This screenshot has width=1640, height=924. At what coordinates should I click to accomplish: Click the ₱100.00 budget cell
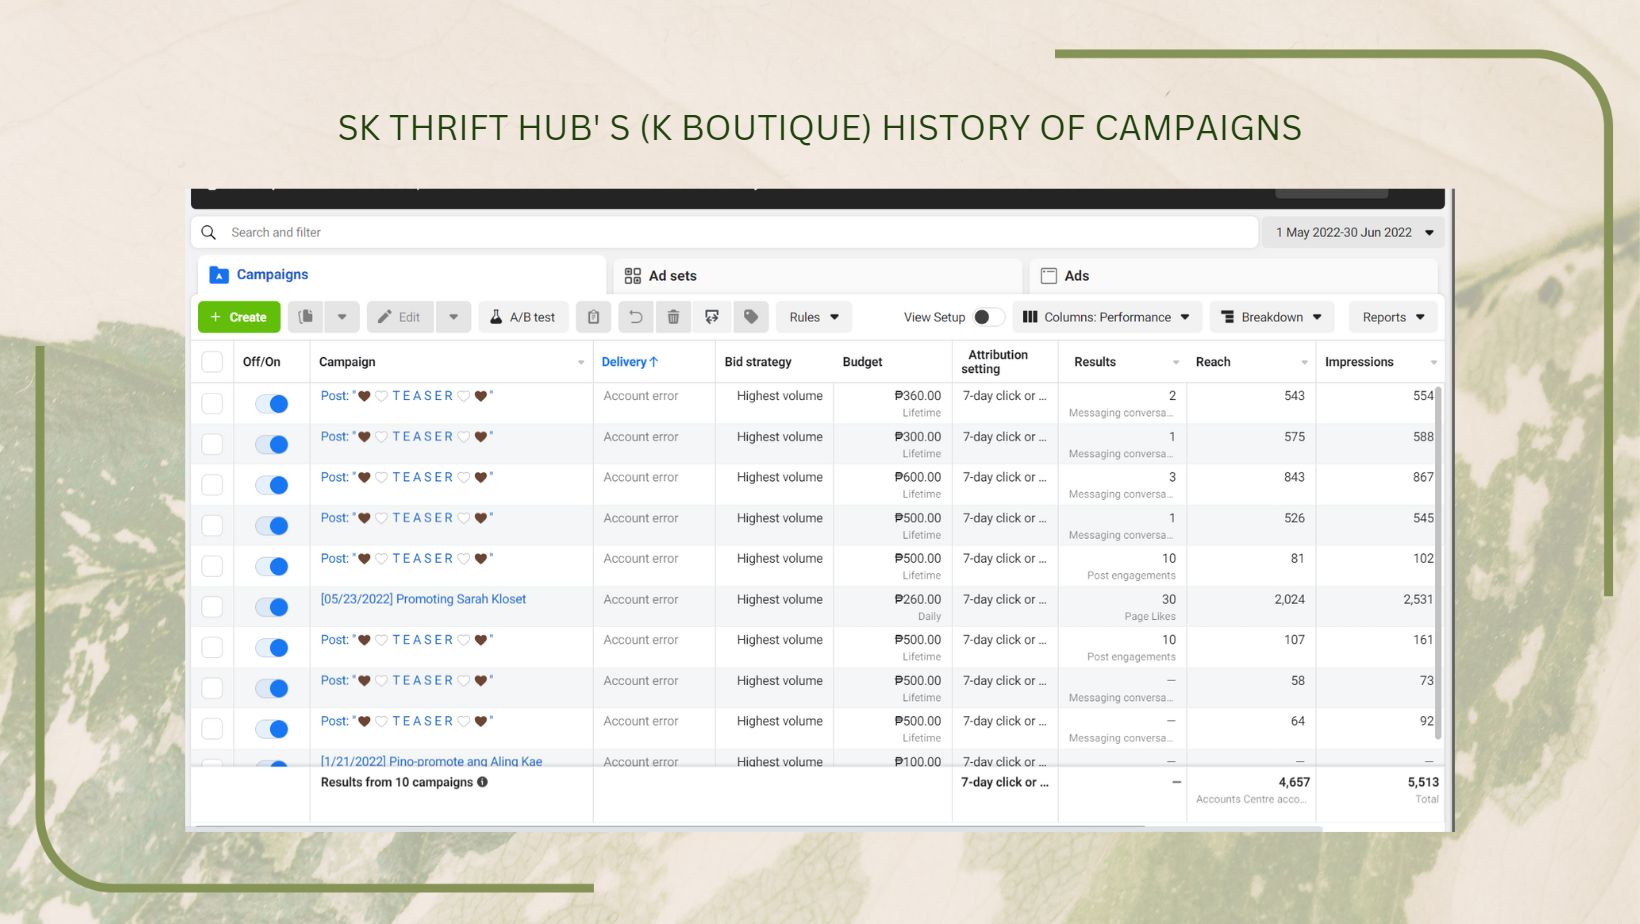coord(893,759)
